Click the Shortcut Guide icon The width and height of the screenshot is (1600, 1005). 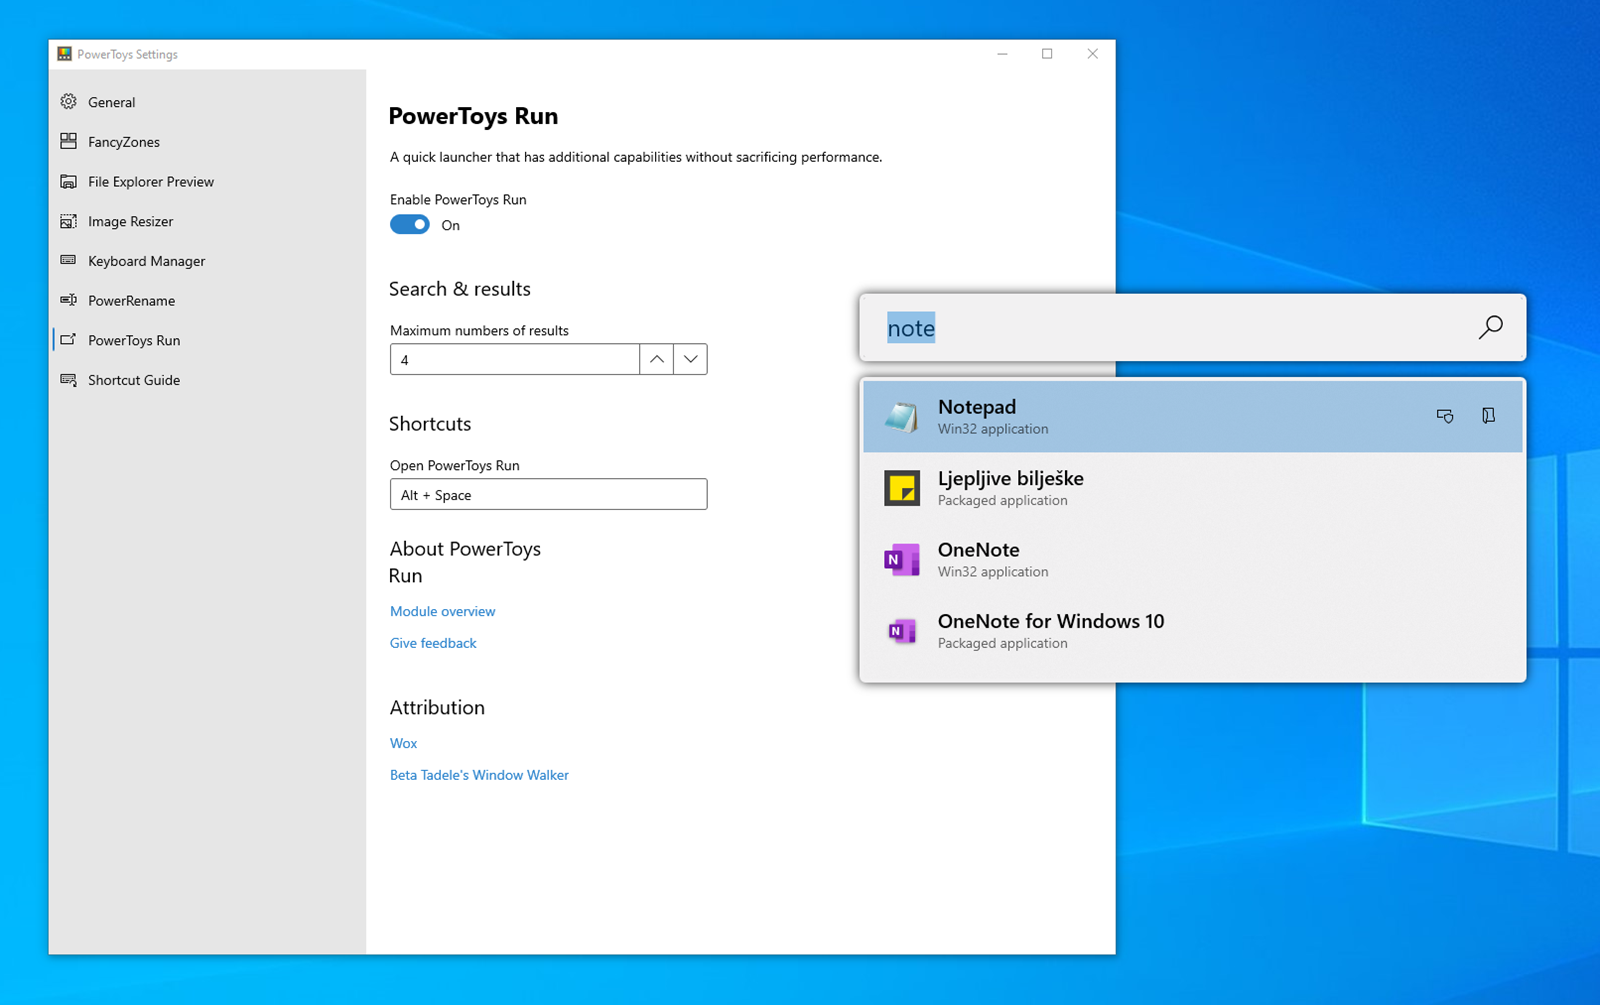point(68,380)
